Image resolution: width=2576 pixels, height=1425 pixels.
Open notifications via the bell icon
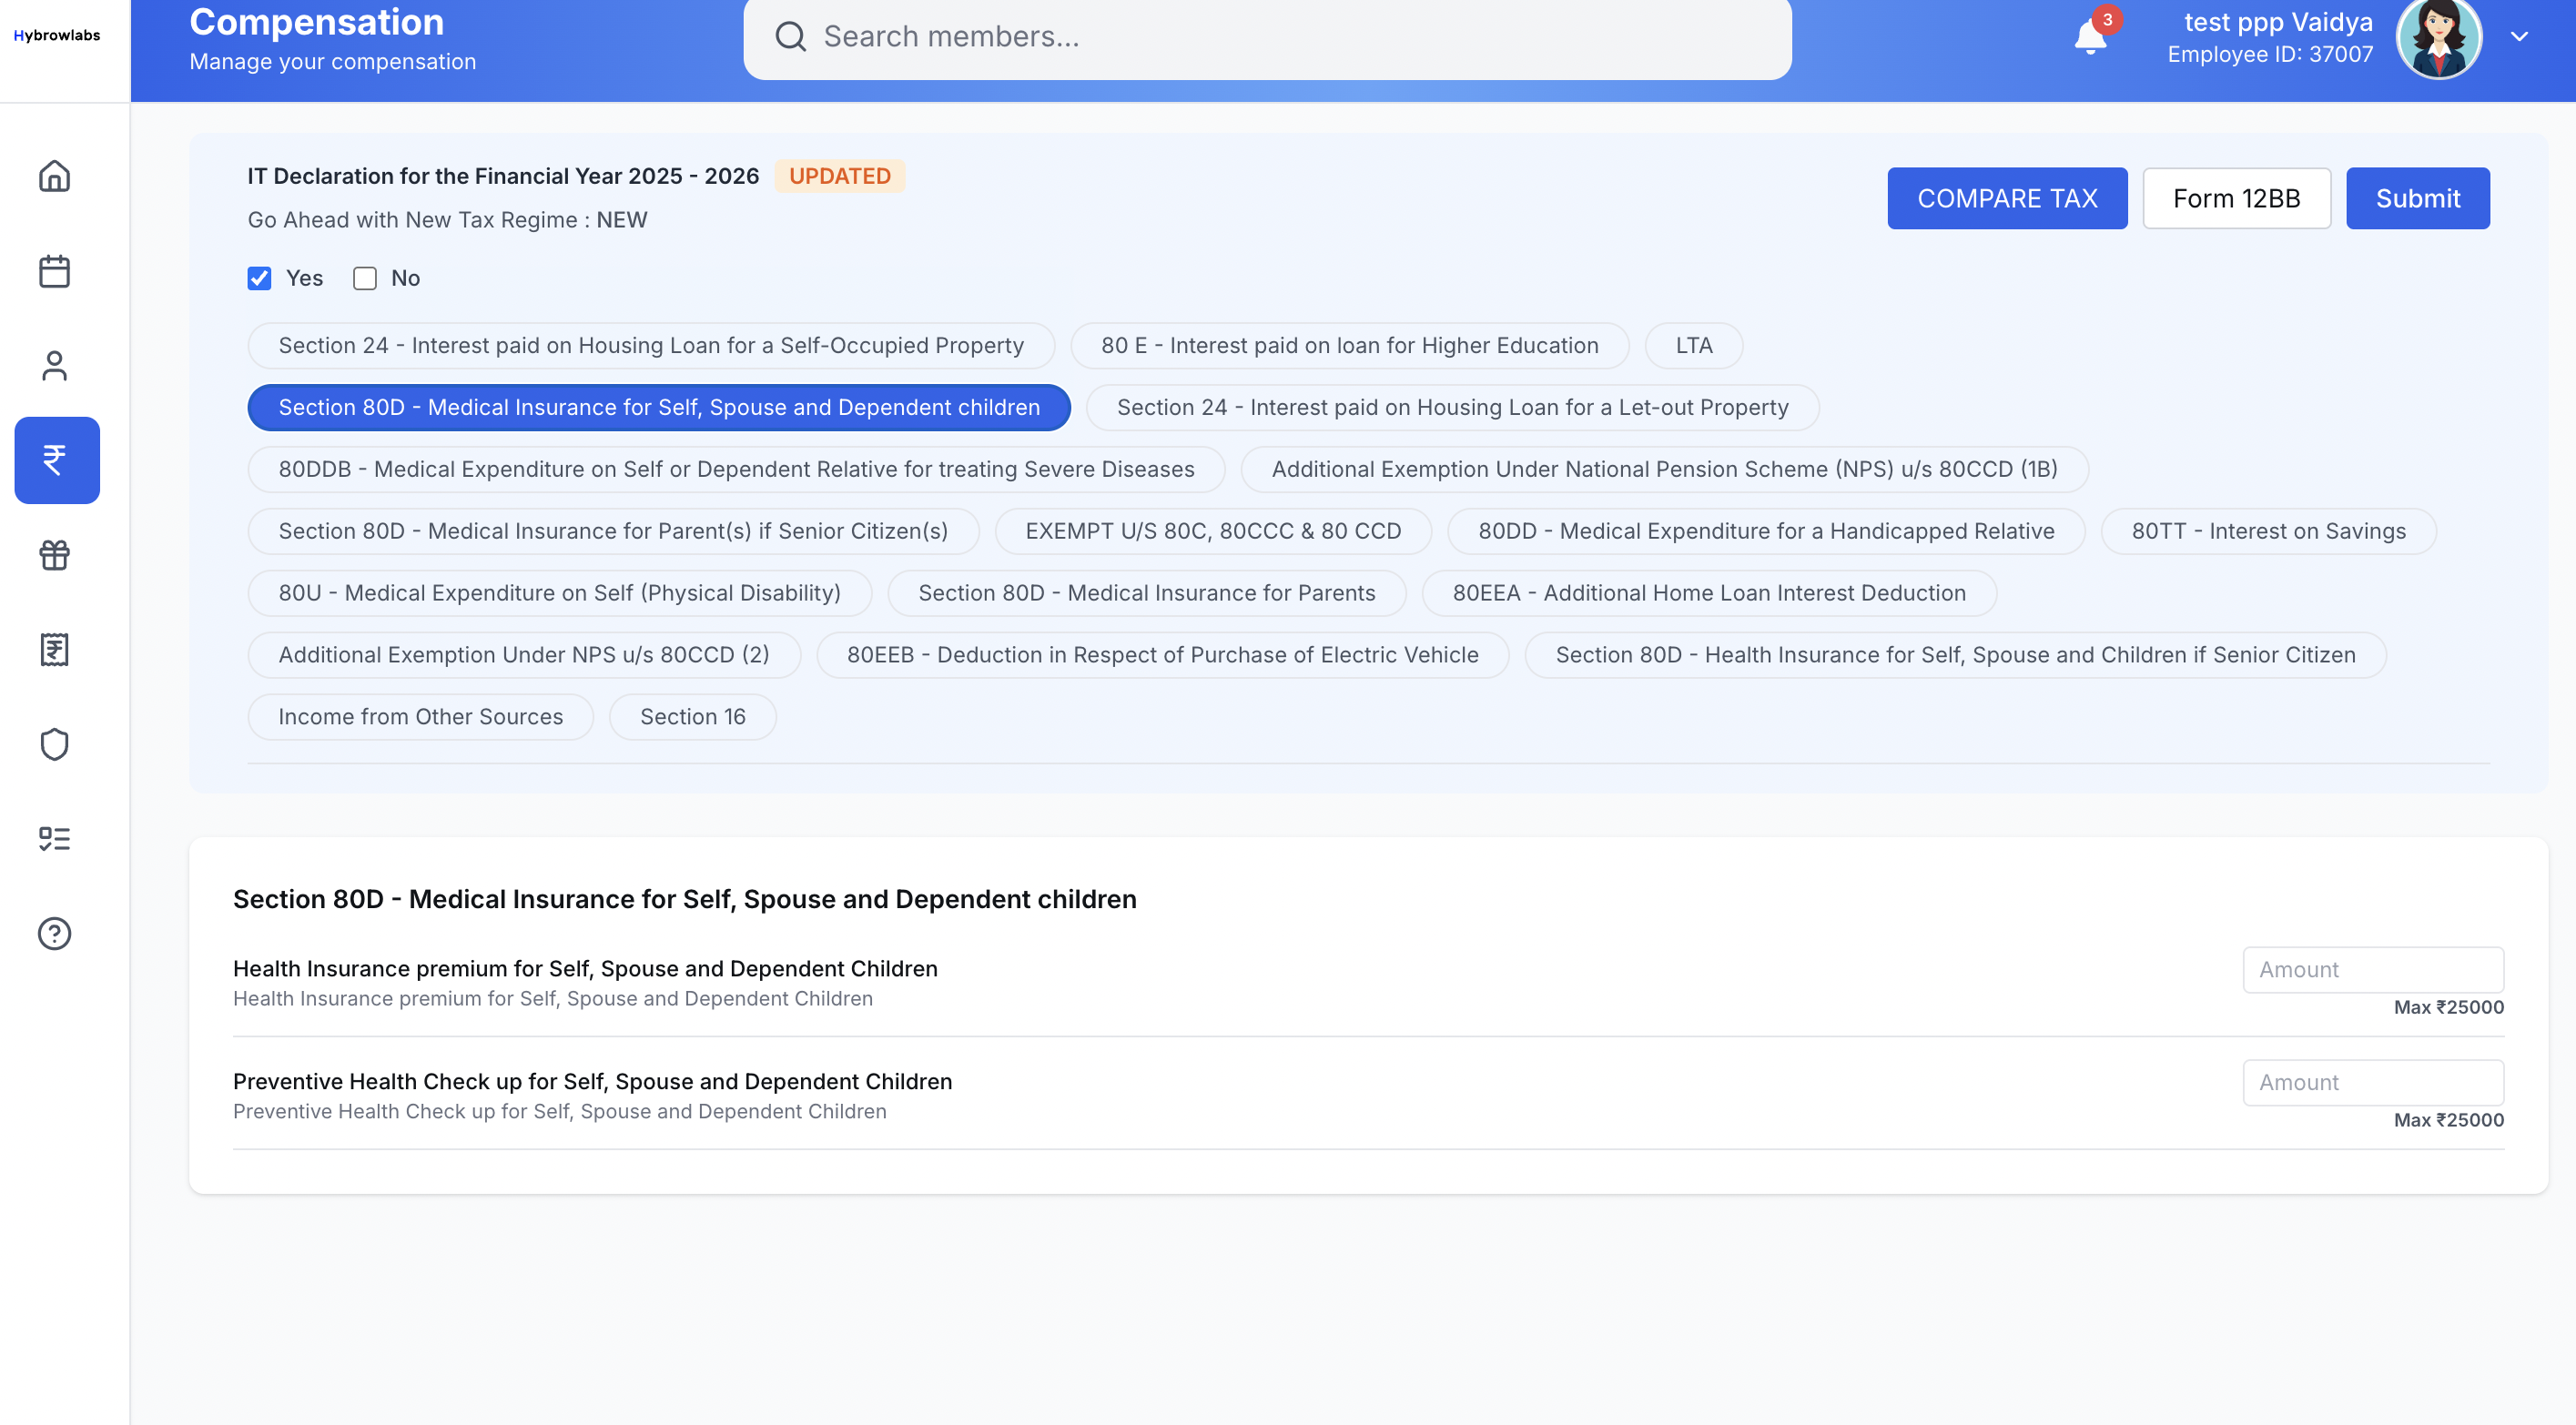(2091, 38)
